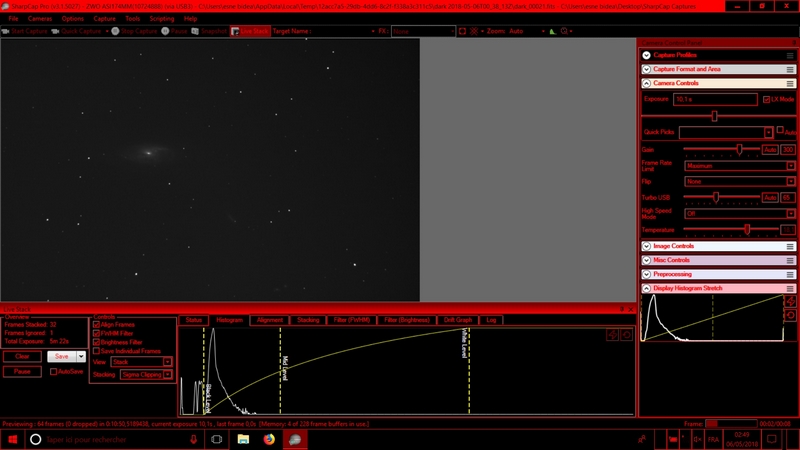
Task: Open the Preprocessing hamburger menu
Action: (x=790, y=274)
